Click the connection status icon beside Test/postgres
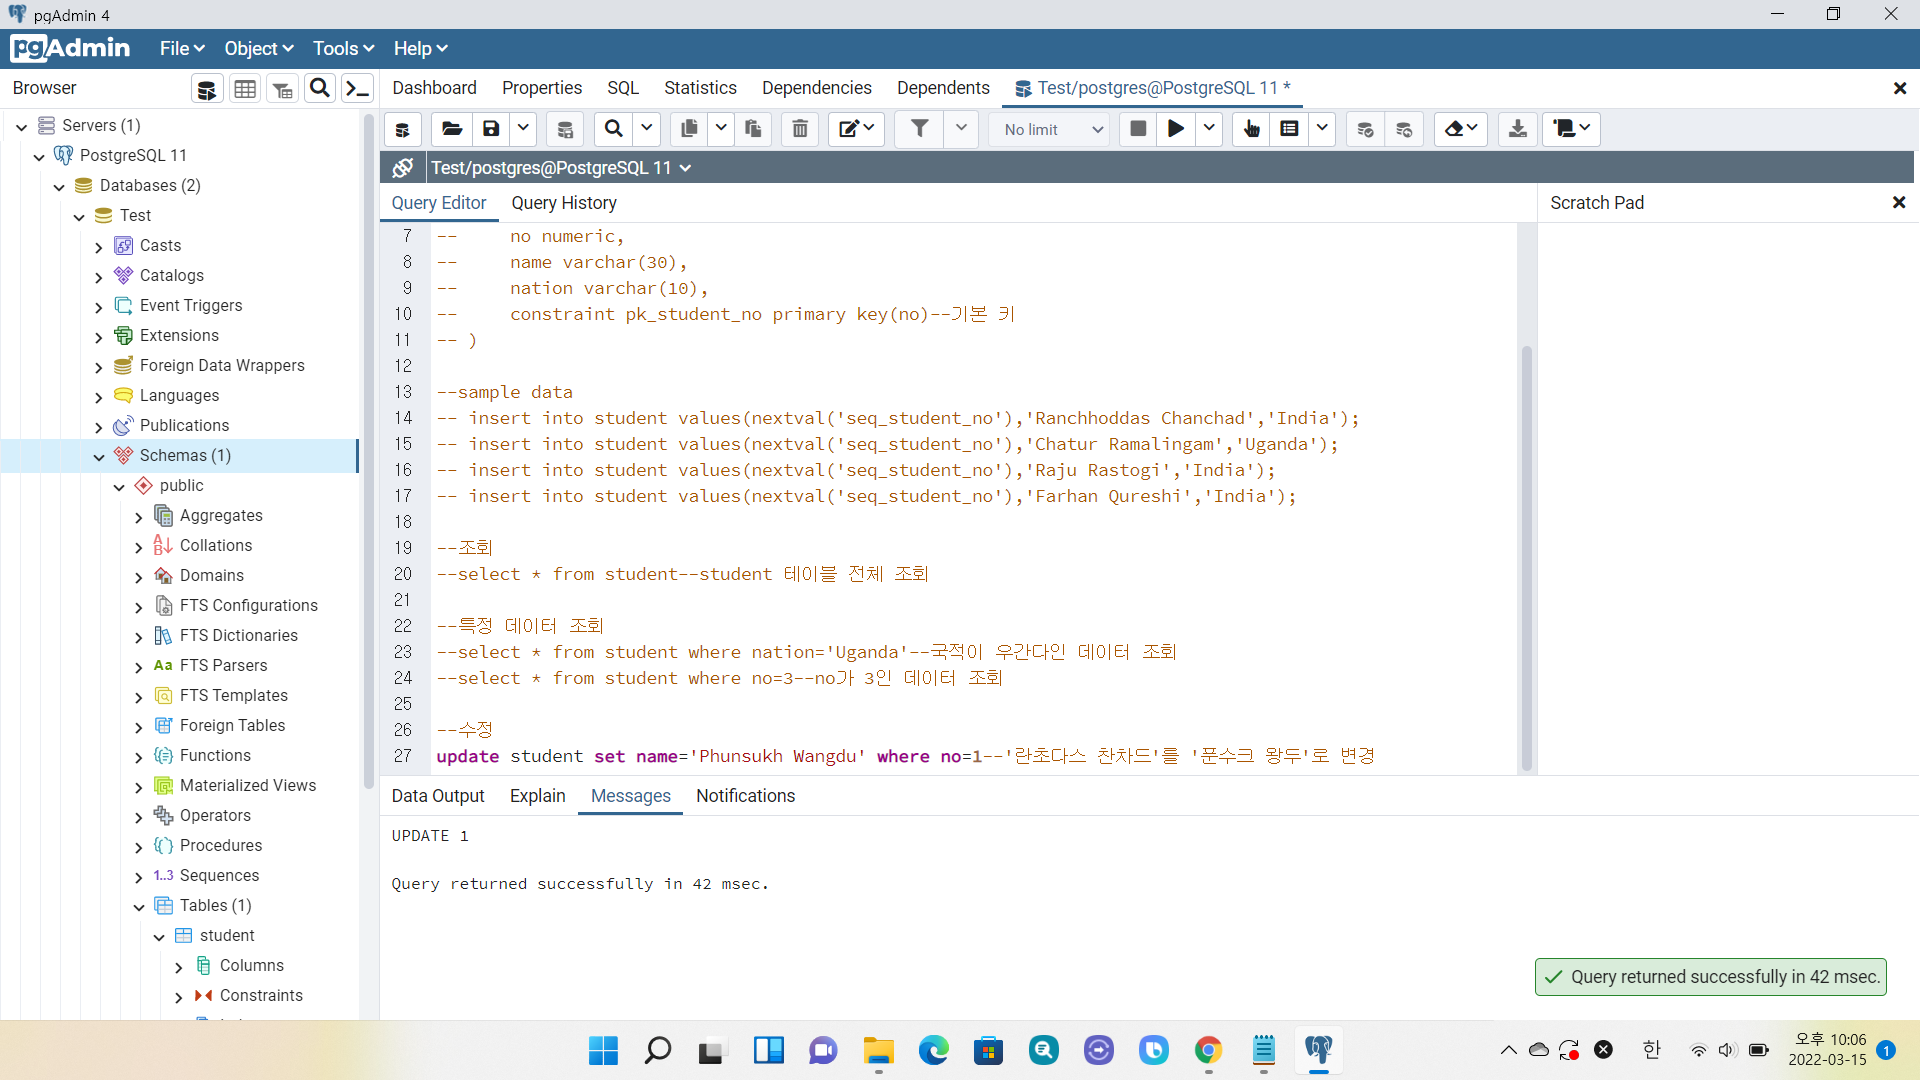The width and height of the screenshot is (1920, 1080). point(403,168)
